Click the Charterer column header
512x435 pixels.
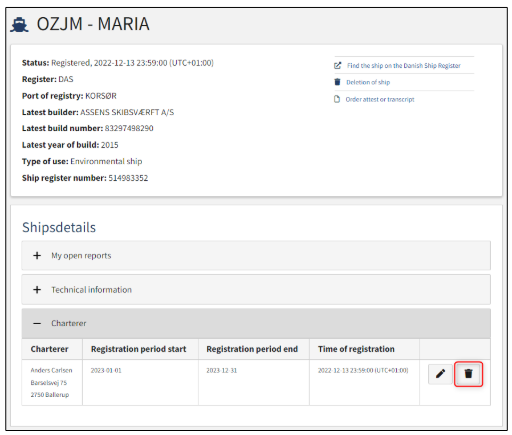click(49, 349)
